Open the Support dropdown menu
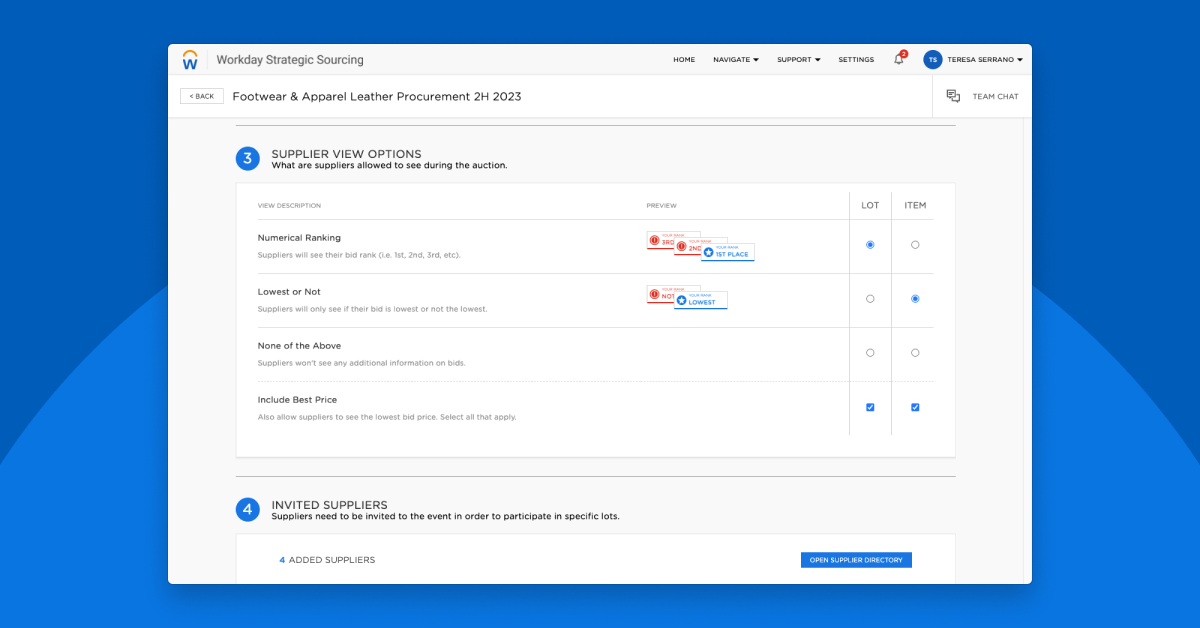 [798, 60]
